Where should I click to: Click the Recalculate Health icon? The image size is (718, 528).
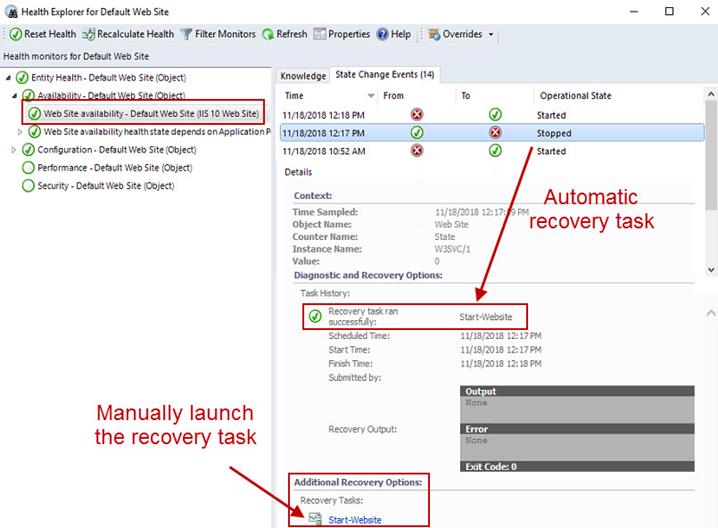89,34
